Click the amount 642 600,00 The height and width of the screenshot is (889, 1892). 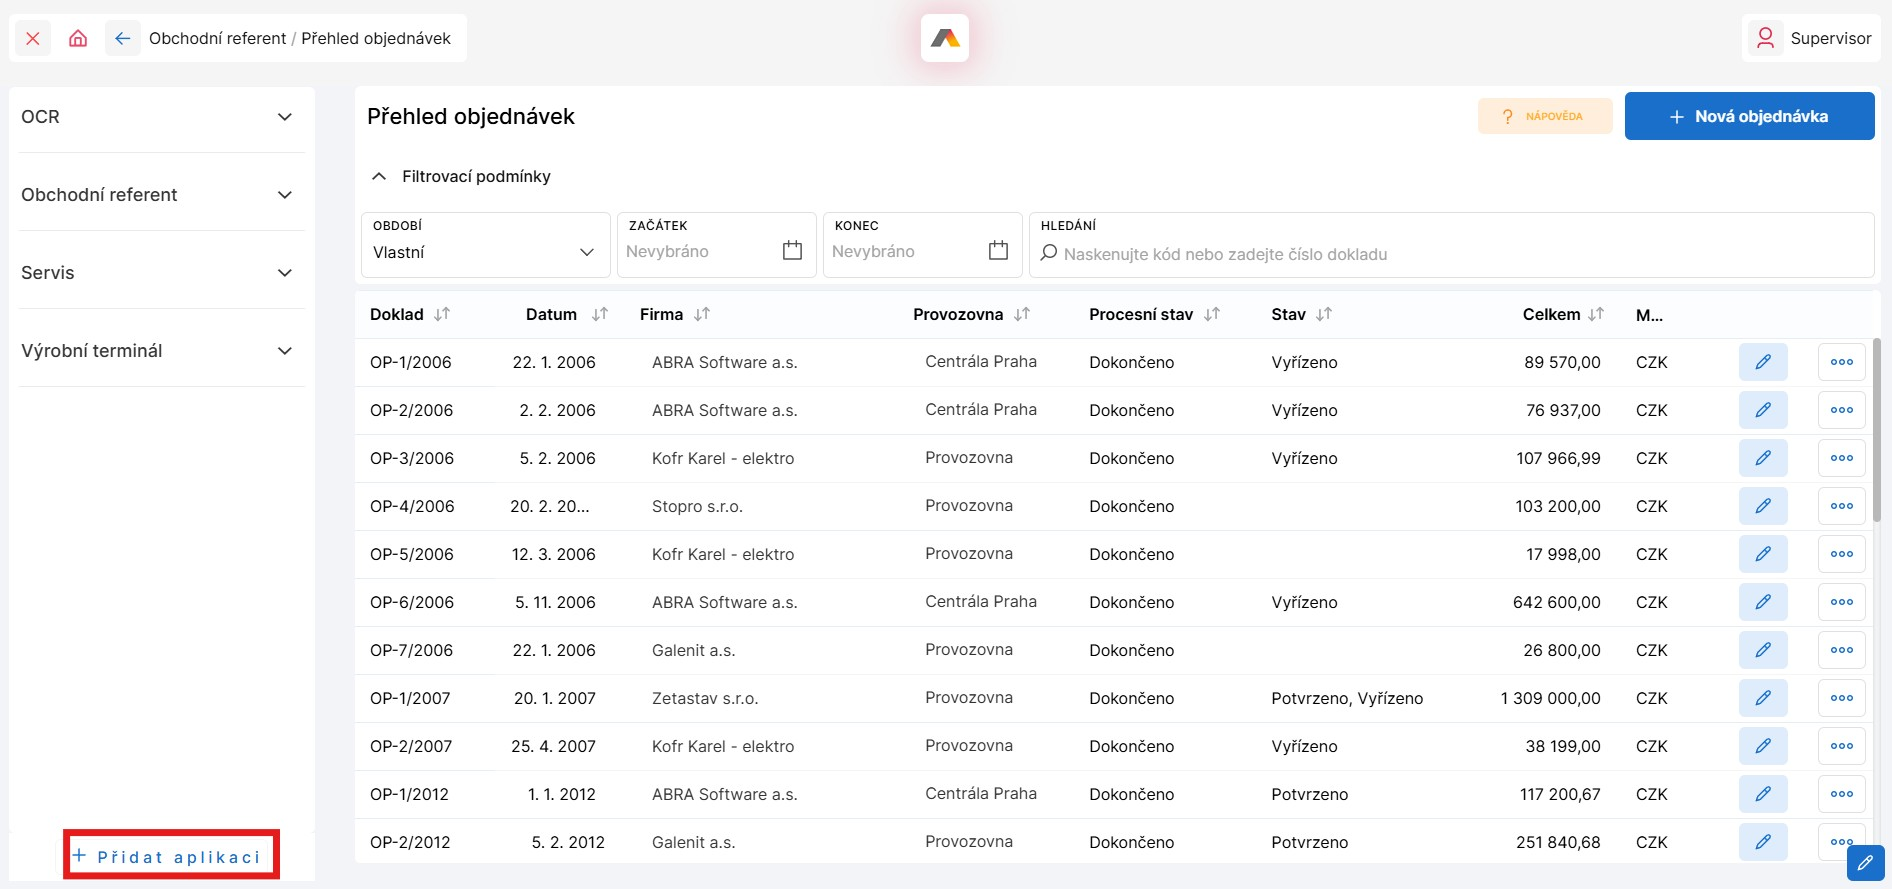tap(1556, 602)
